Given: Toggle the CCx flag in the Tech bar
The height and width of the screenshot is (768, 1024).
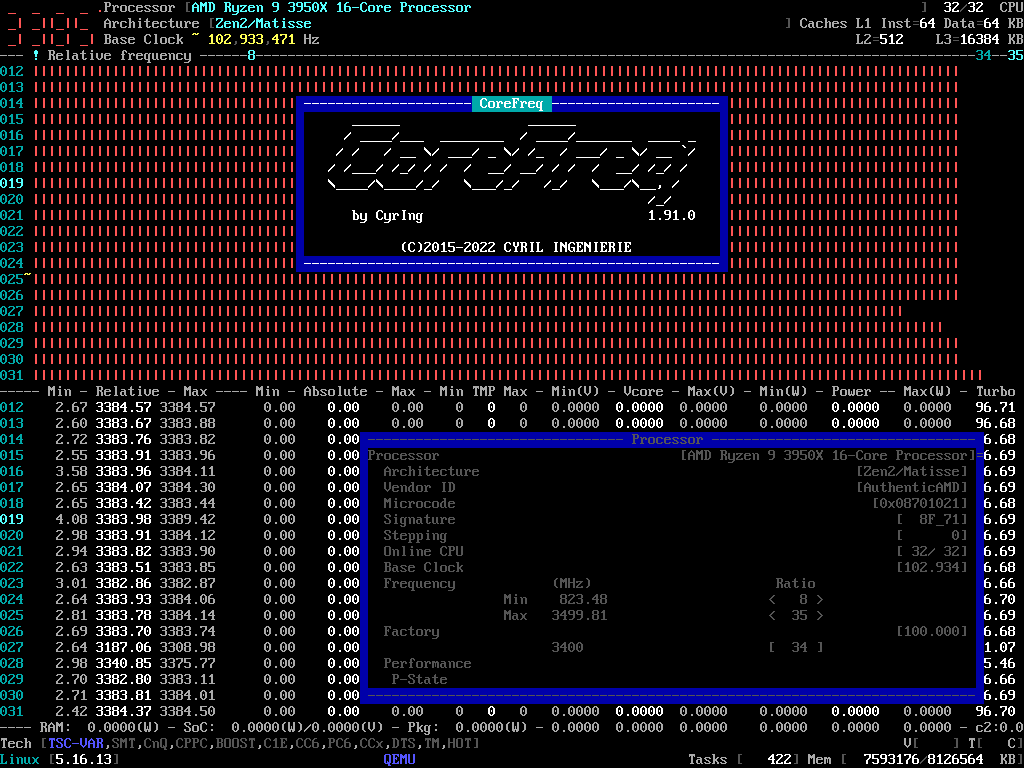Looking at the screenshot, I should 372,744.
